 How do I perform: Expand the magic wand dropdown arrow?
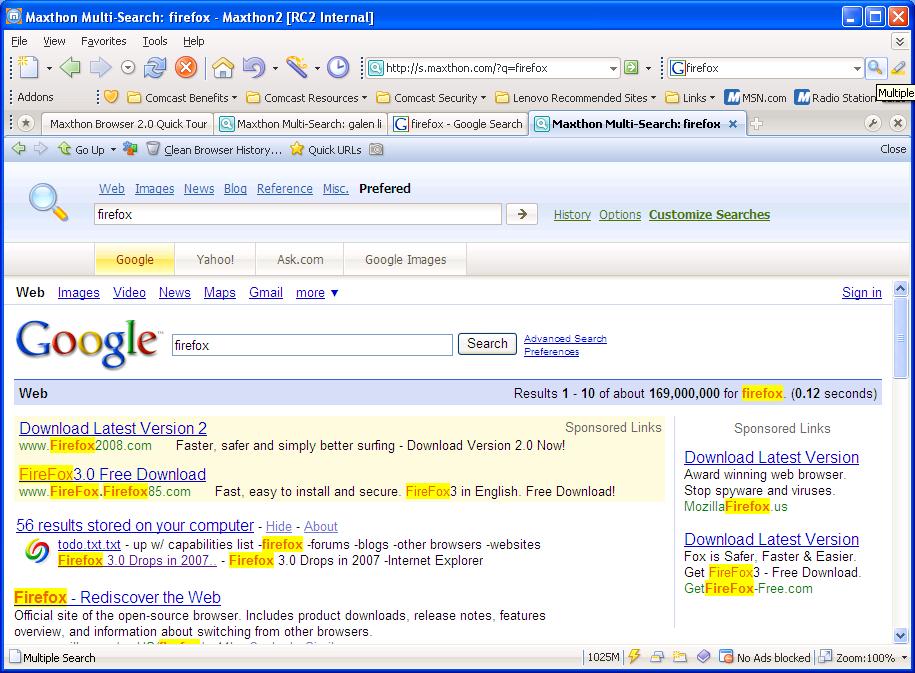tap(317, 68)
